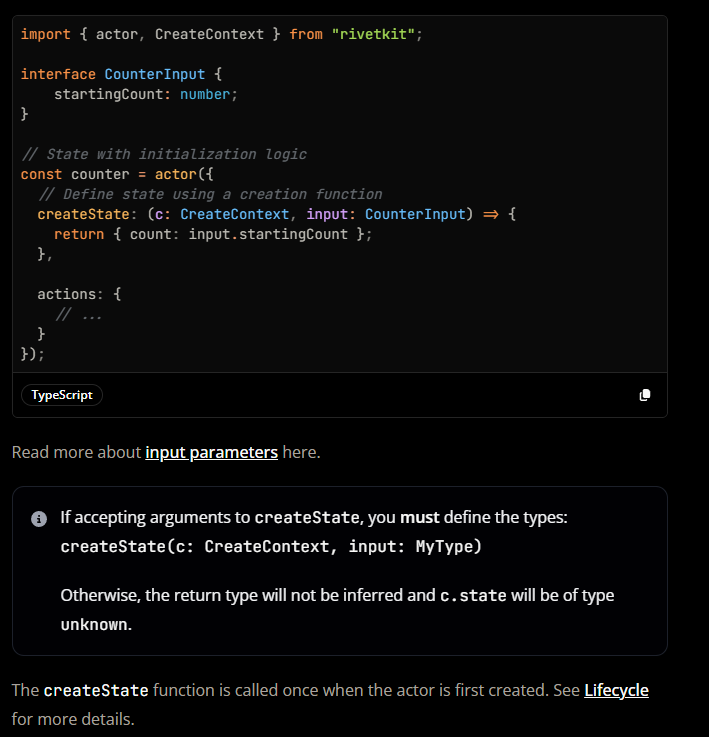Click the "Read more about" text

point(76,452)
